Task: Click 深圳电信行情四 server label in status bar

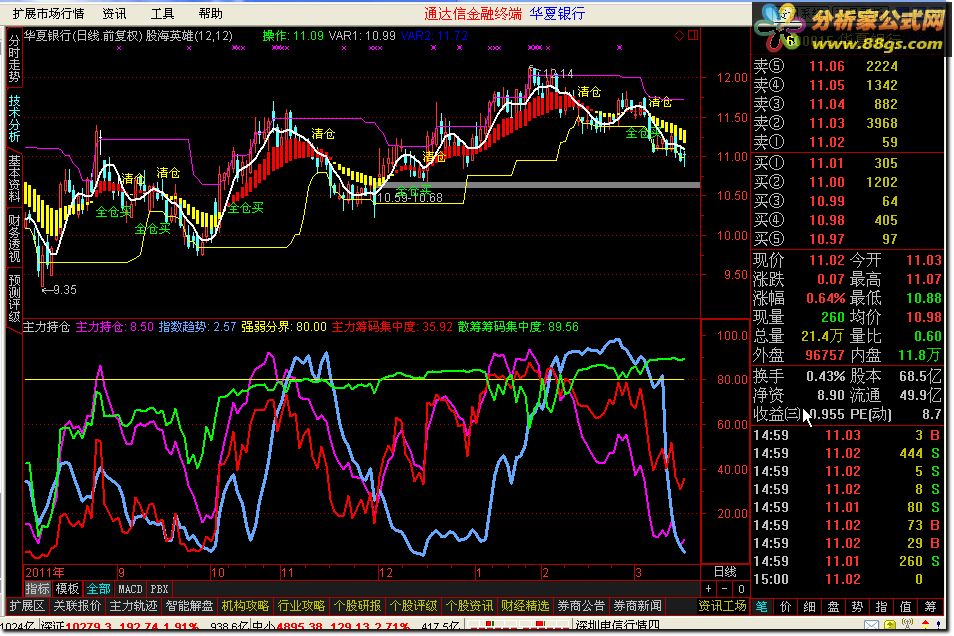Action: [x=618, y=626]
